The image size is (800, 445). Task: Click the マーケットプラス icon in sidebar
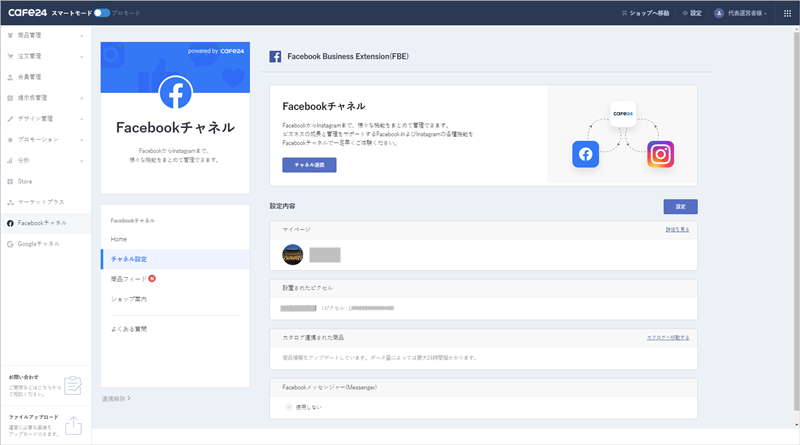10,203
